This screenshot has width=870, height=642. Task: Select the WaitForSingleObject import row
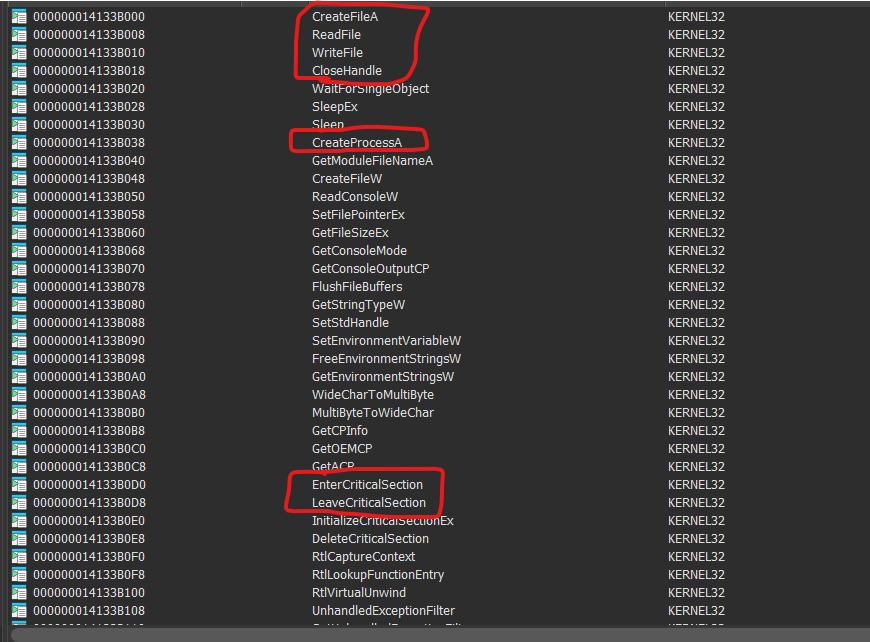(x=370, y=89)
